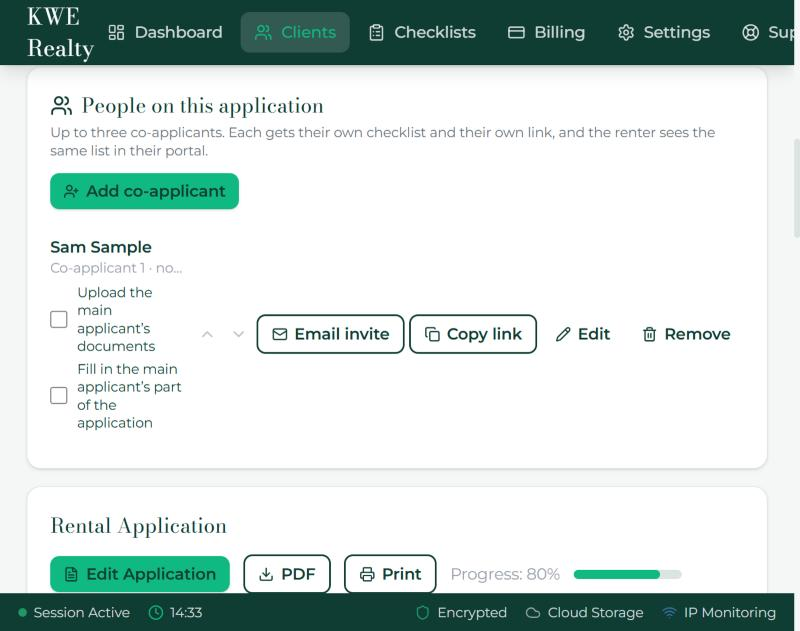The height and width of the screenshot is (631, 800).
Task: Click the page vertical scrollbar
Action: point(796,188)
